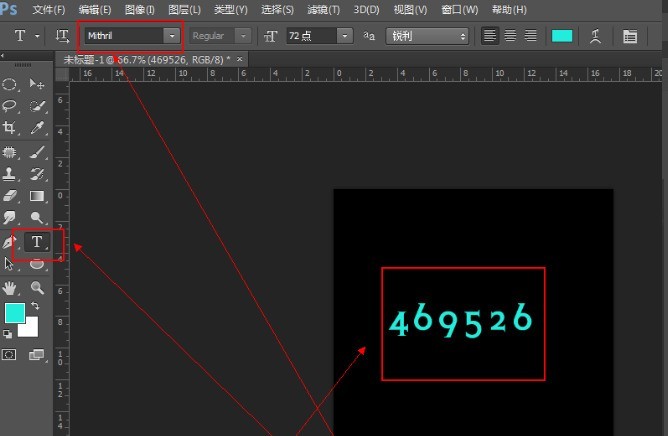
Task: Open the 3D(D) menu
Action: coord(366,9)
